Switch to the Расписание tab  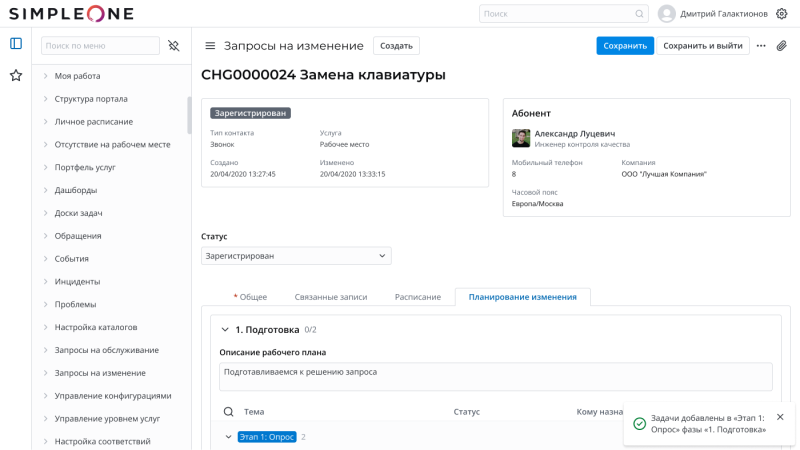tap(417, 297)
